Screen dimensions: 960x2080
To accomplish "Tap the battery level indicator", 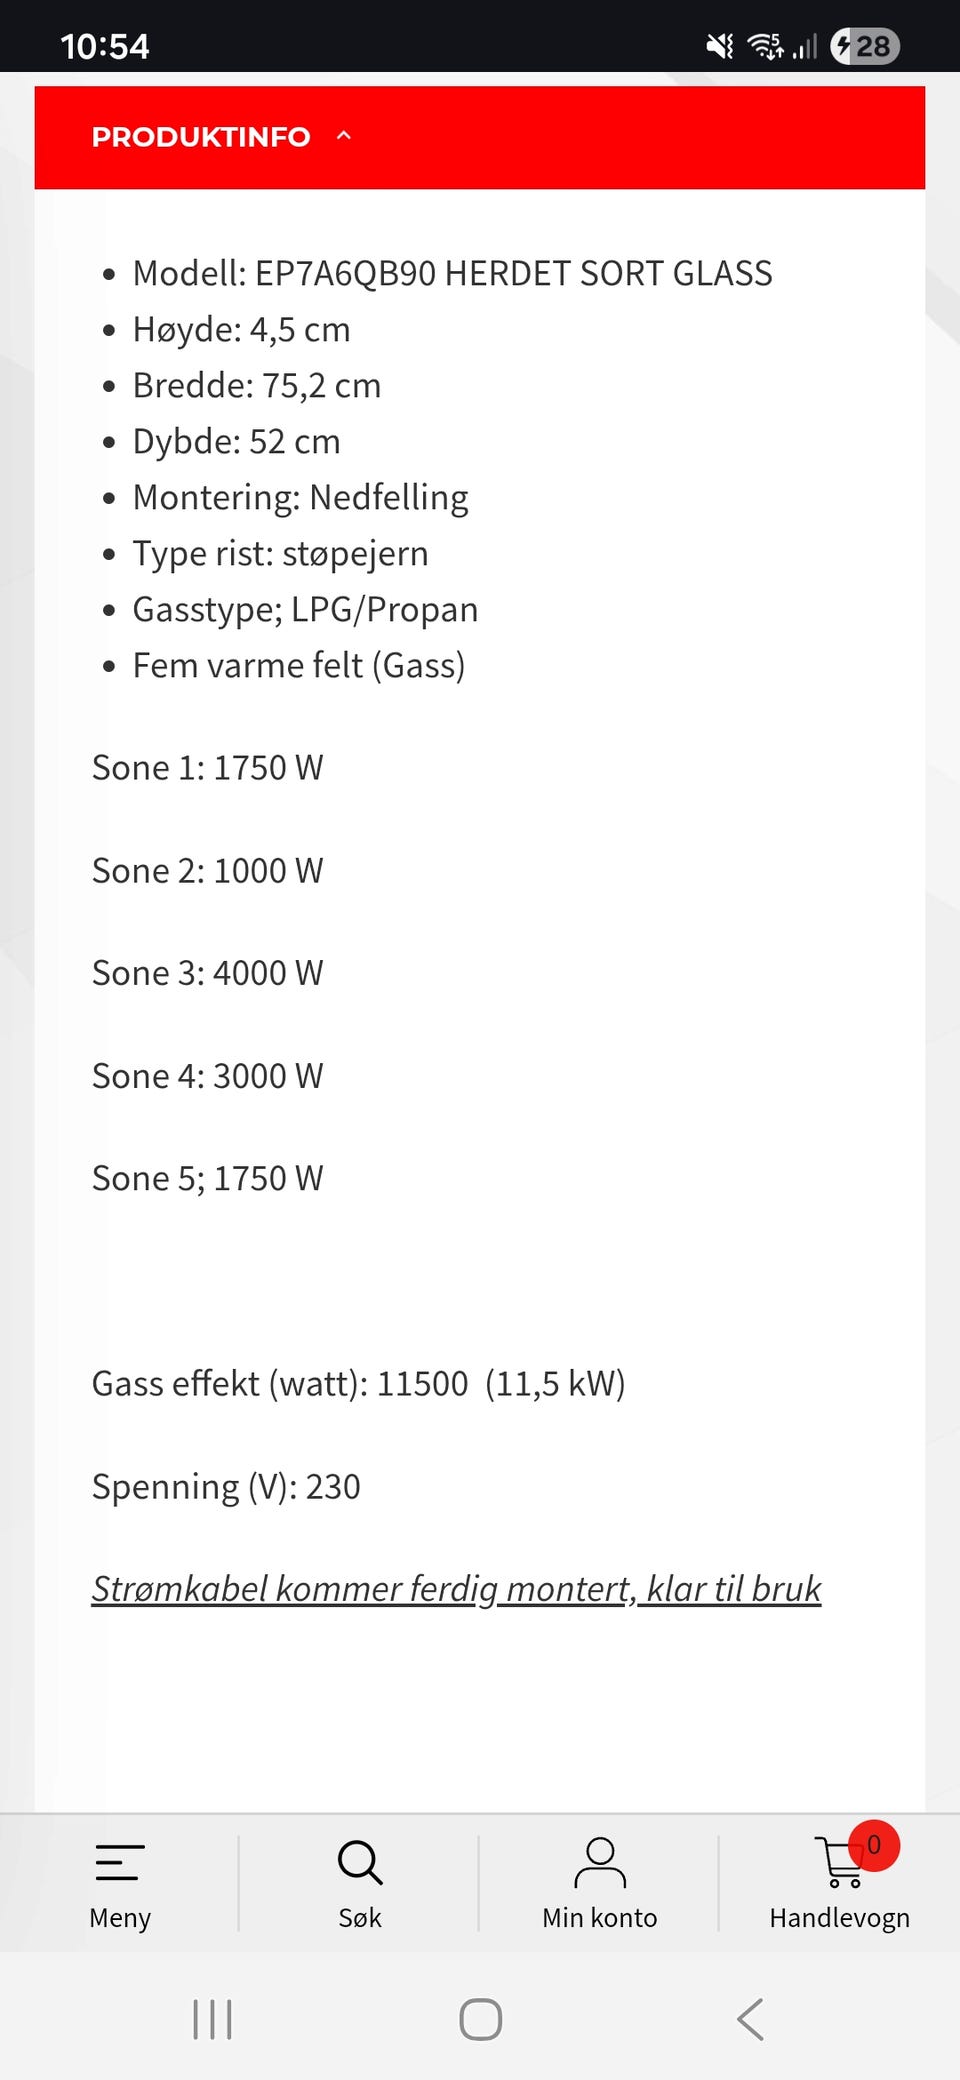I will [x=865, y=46].
